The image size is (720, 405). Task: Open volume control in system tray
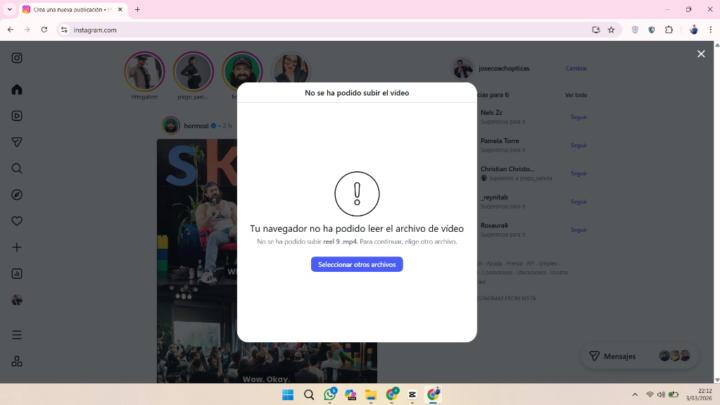tap(661, 394)
